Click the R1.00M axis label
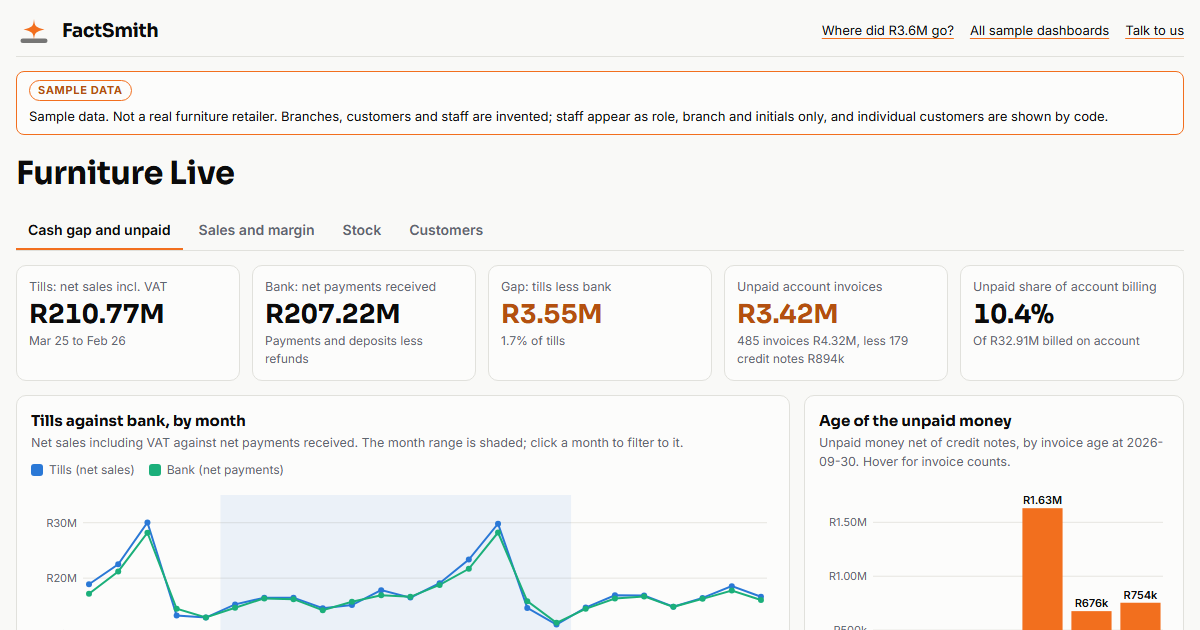The image size is (1200, 630). coord(847,576)
